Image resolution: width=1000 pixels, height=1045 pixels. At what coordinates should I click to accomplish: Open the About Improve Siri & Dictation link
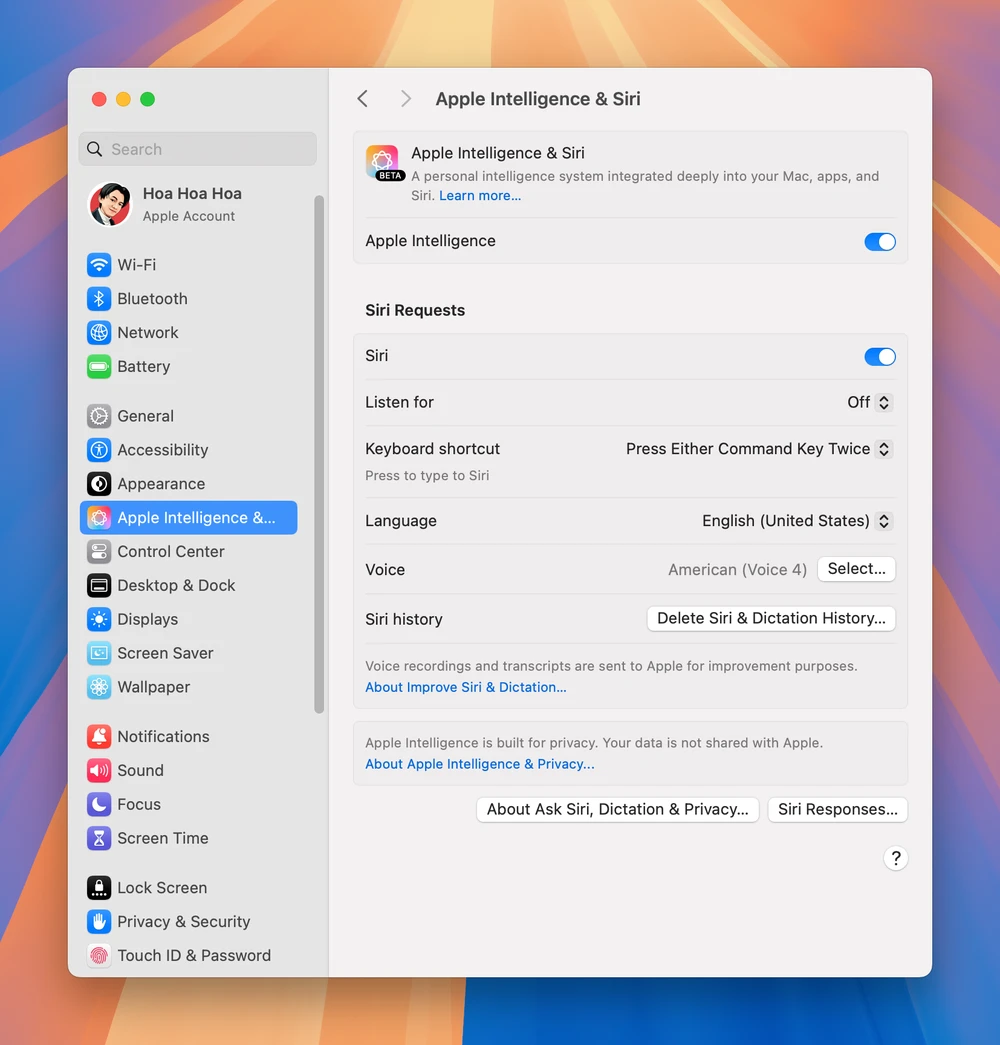[465, 687]
